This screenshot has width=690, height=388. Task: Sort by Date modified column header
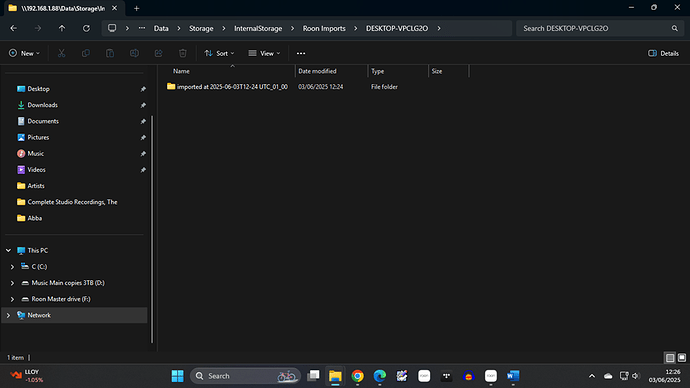tap(317, 71)
